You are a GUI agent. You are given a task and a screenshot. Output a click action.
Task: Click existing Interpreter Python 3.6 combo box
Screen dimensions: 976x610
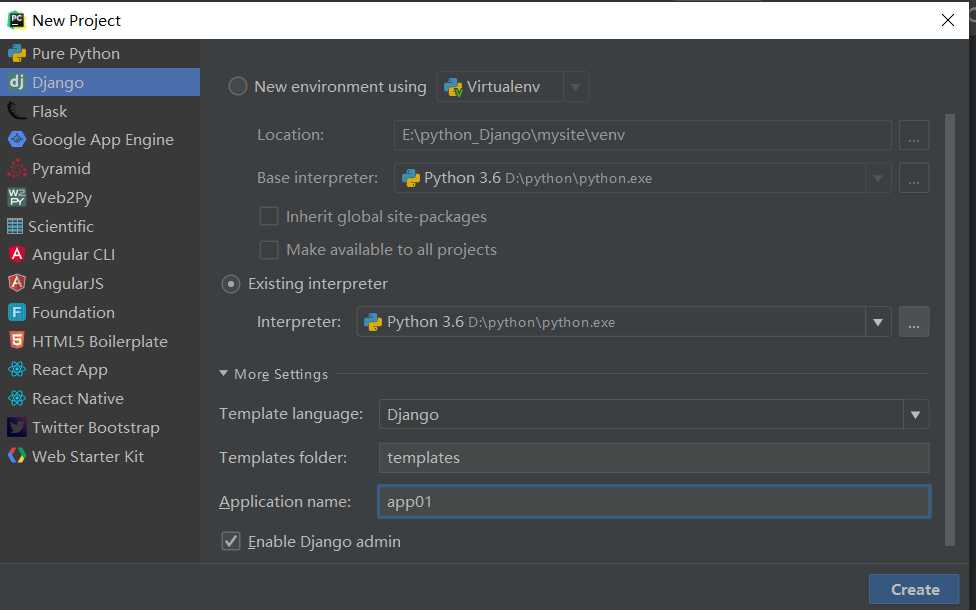624,322
